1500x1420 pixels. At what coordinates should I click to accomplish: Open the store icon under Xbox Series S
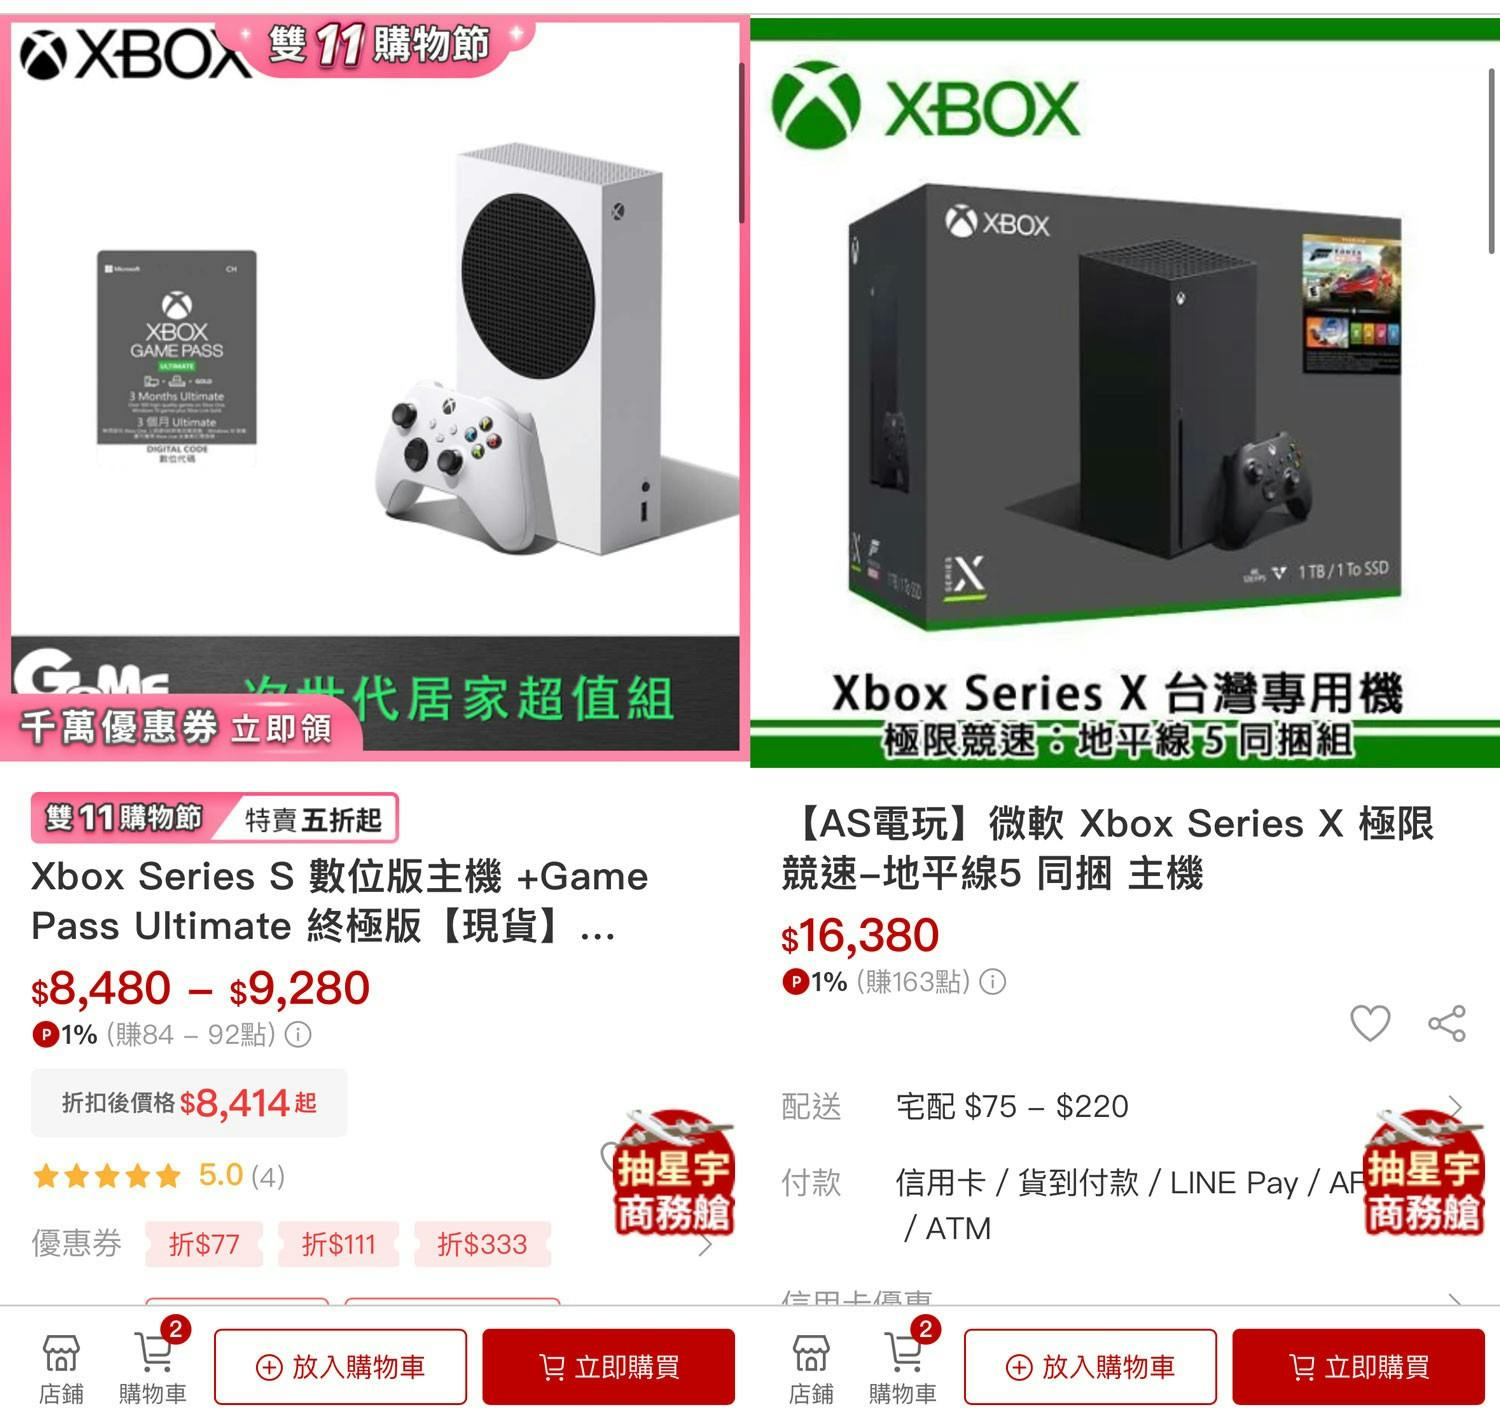click(x=61, y=1367)
